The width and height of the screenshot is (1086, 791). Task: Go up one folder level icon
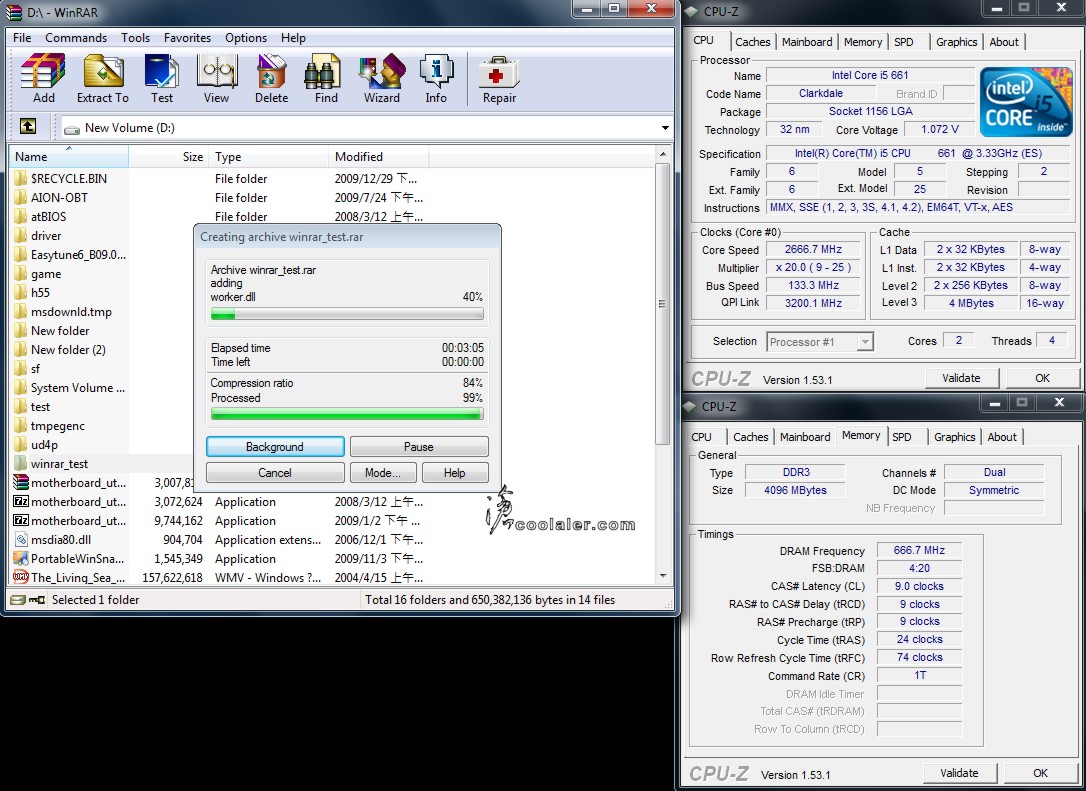(28, 126)
